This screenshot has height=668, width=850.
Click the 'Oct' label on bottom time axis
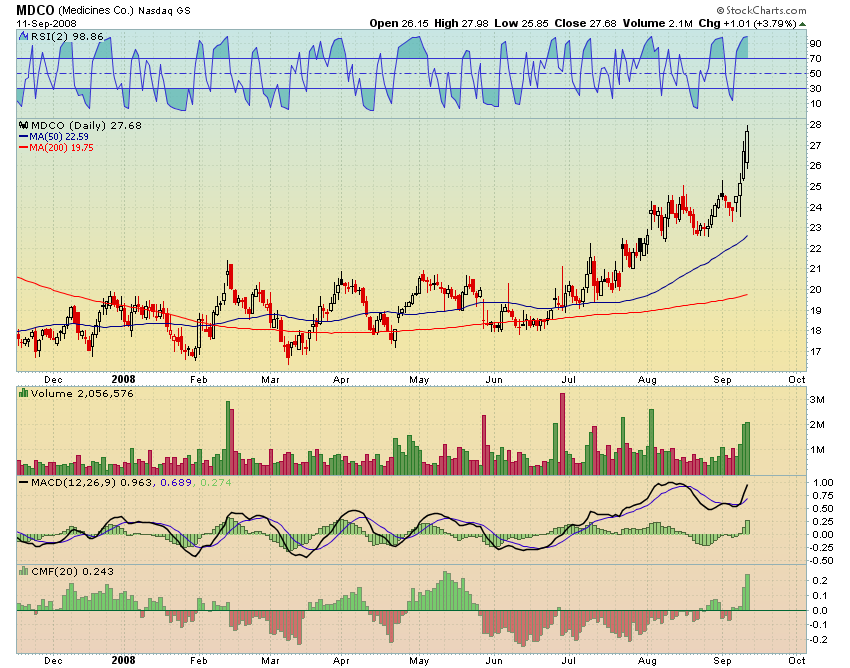[797, 660]
